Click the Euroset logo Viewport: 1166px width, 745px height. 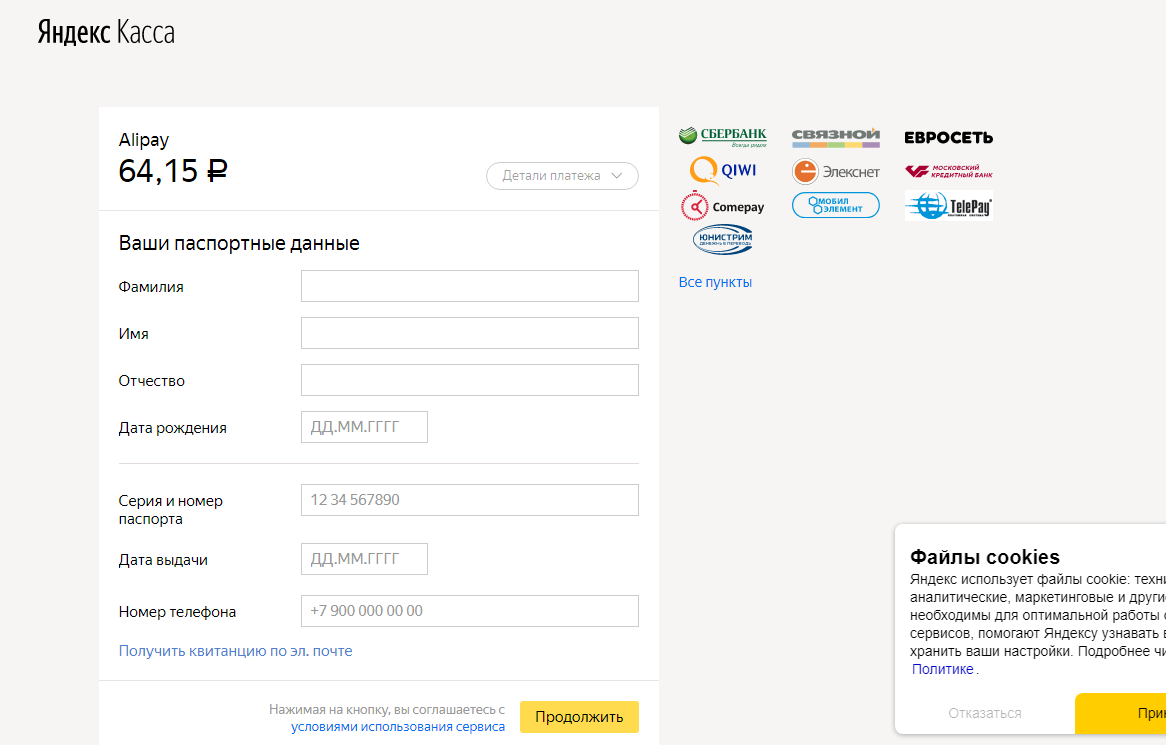[x=948, y=138]
